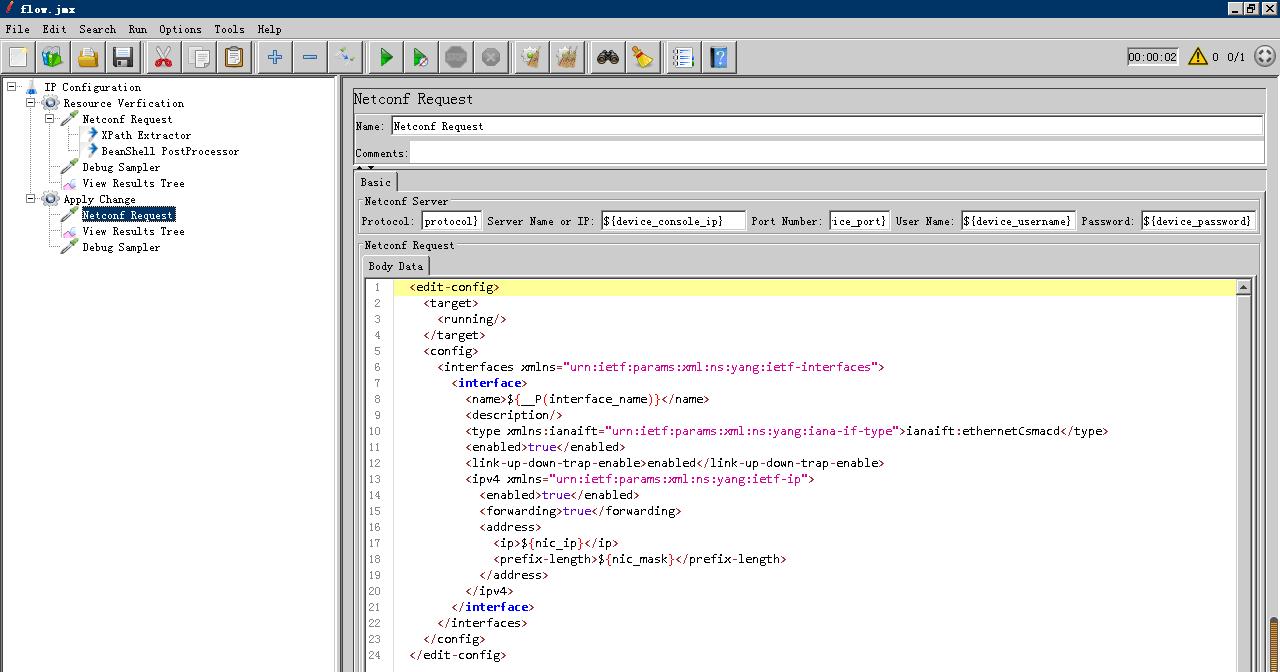Viewport: 1280px width, 672px height.
Task: Click Start no pauses icon
Action: [x=421, y=57]
